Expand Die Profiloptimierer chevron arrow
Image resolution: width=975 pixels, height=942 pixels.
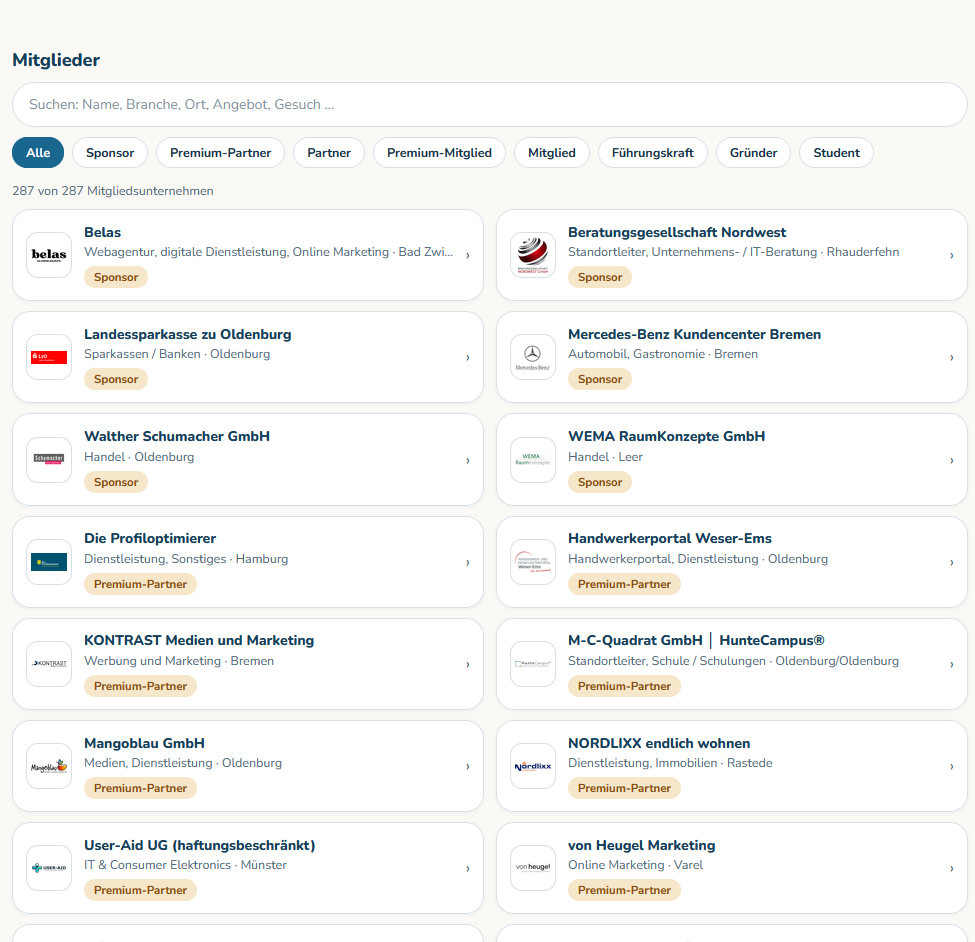468,563
